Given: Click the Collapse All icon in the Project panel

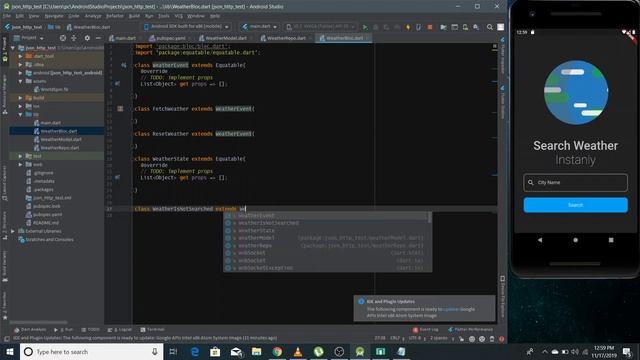Looking at the screenshot, I should click(x=74, y=38).
